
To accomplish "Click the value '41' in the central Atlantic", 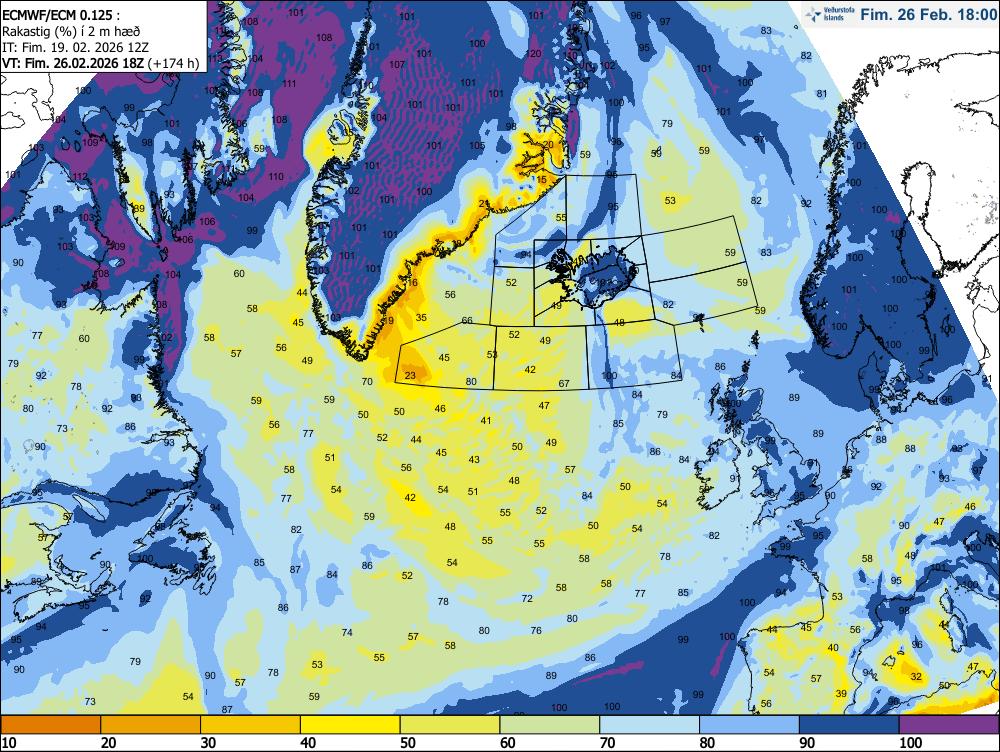I will (486, 420).
